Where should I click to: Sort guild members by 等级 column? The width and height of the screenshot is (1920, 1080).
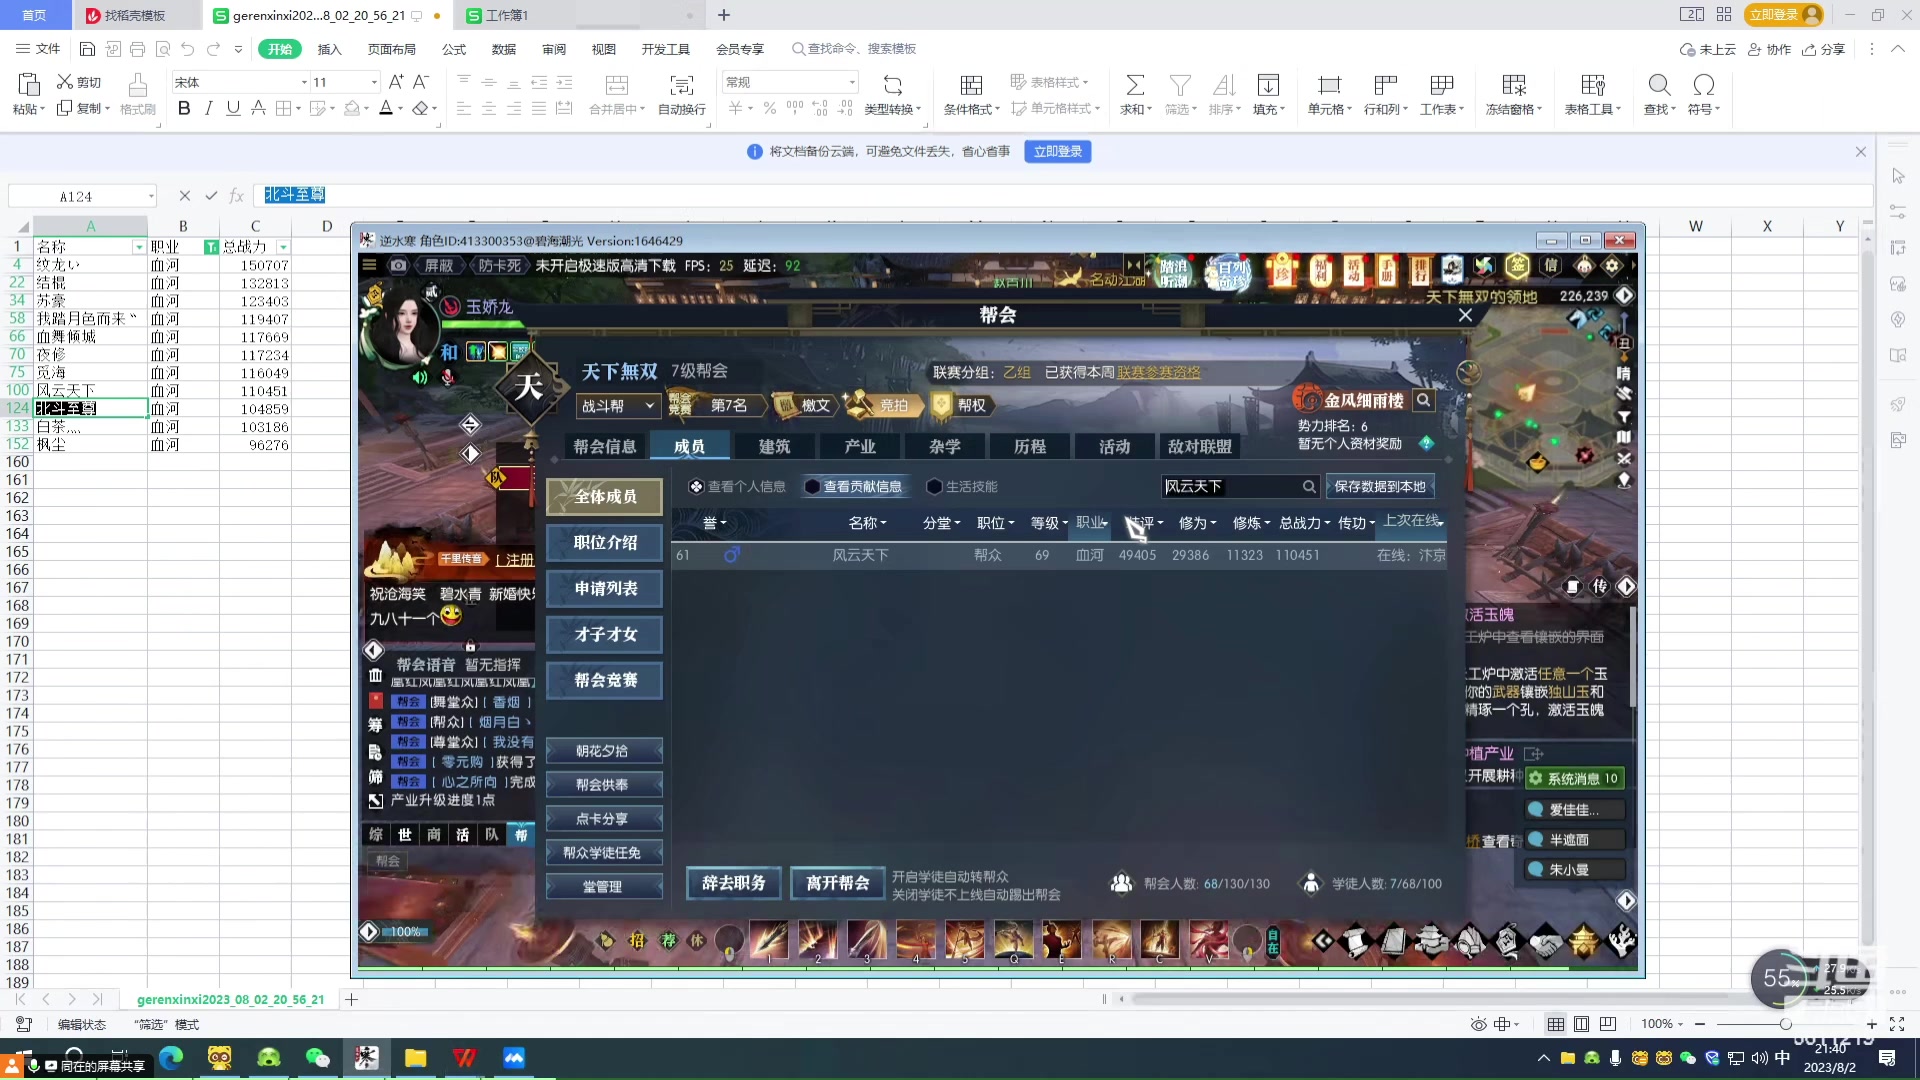pyautogui.click(x=1049, y=523)
